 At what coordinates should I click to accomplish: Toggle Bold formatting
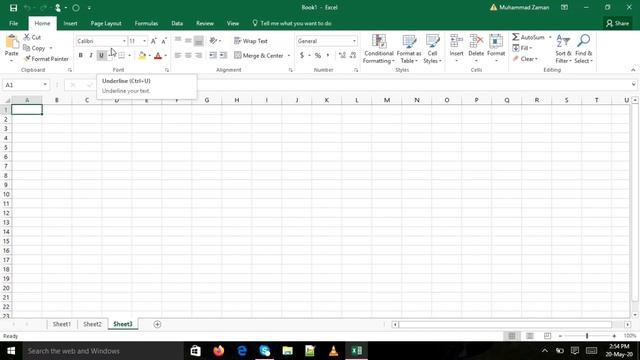pyautogui.click(x=80, y=56)
